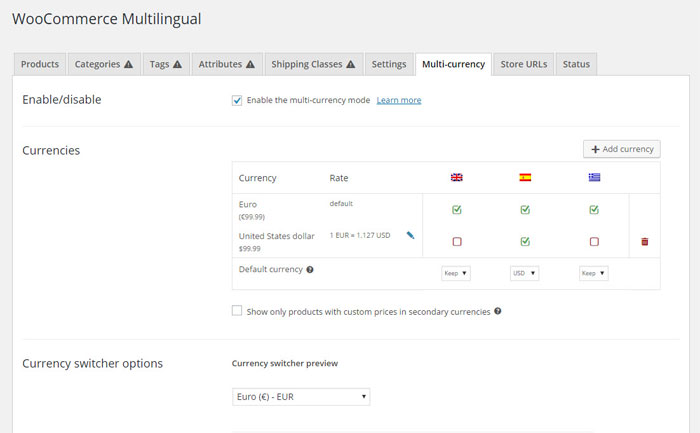This screenshot has width=700, height=433.
Task: Click warning icon on Tags tab
Action: [x=177, y=64]
